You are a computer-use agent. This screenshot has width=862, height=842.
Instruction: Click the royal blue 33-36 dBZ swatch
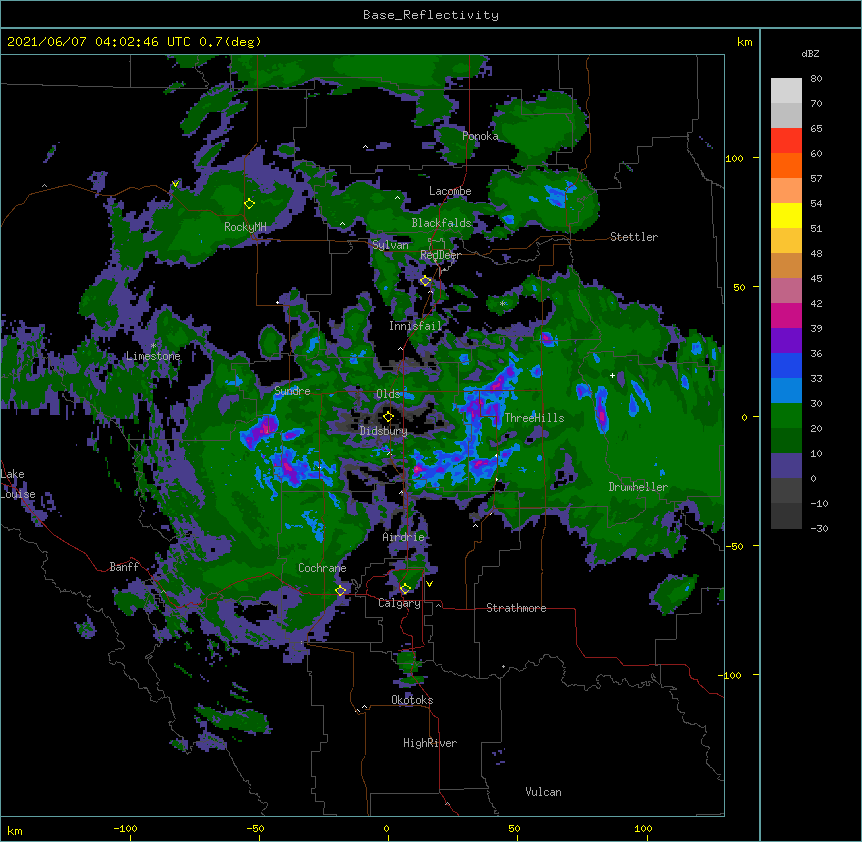click(786, 365)
